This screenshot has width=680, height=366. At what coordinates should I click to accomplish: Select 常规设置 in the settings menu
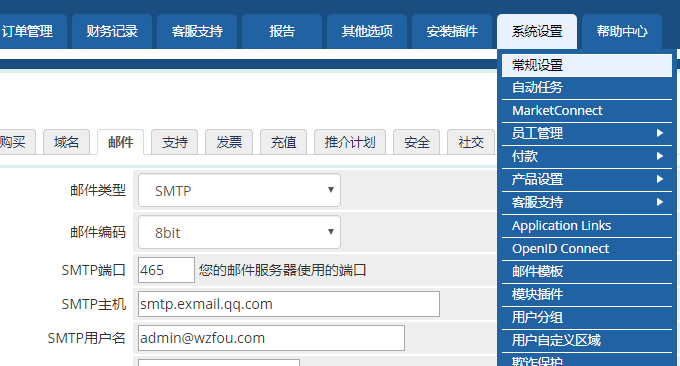point(587,65)
